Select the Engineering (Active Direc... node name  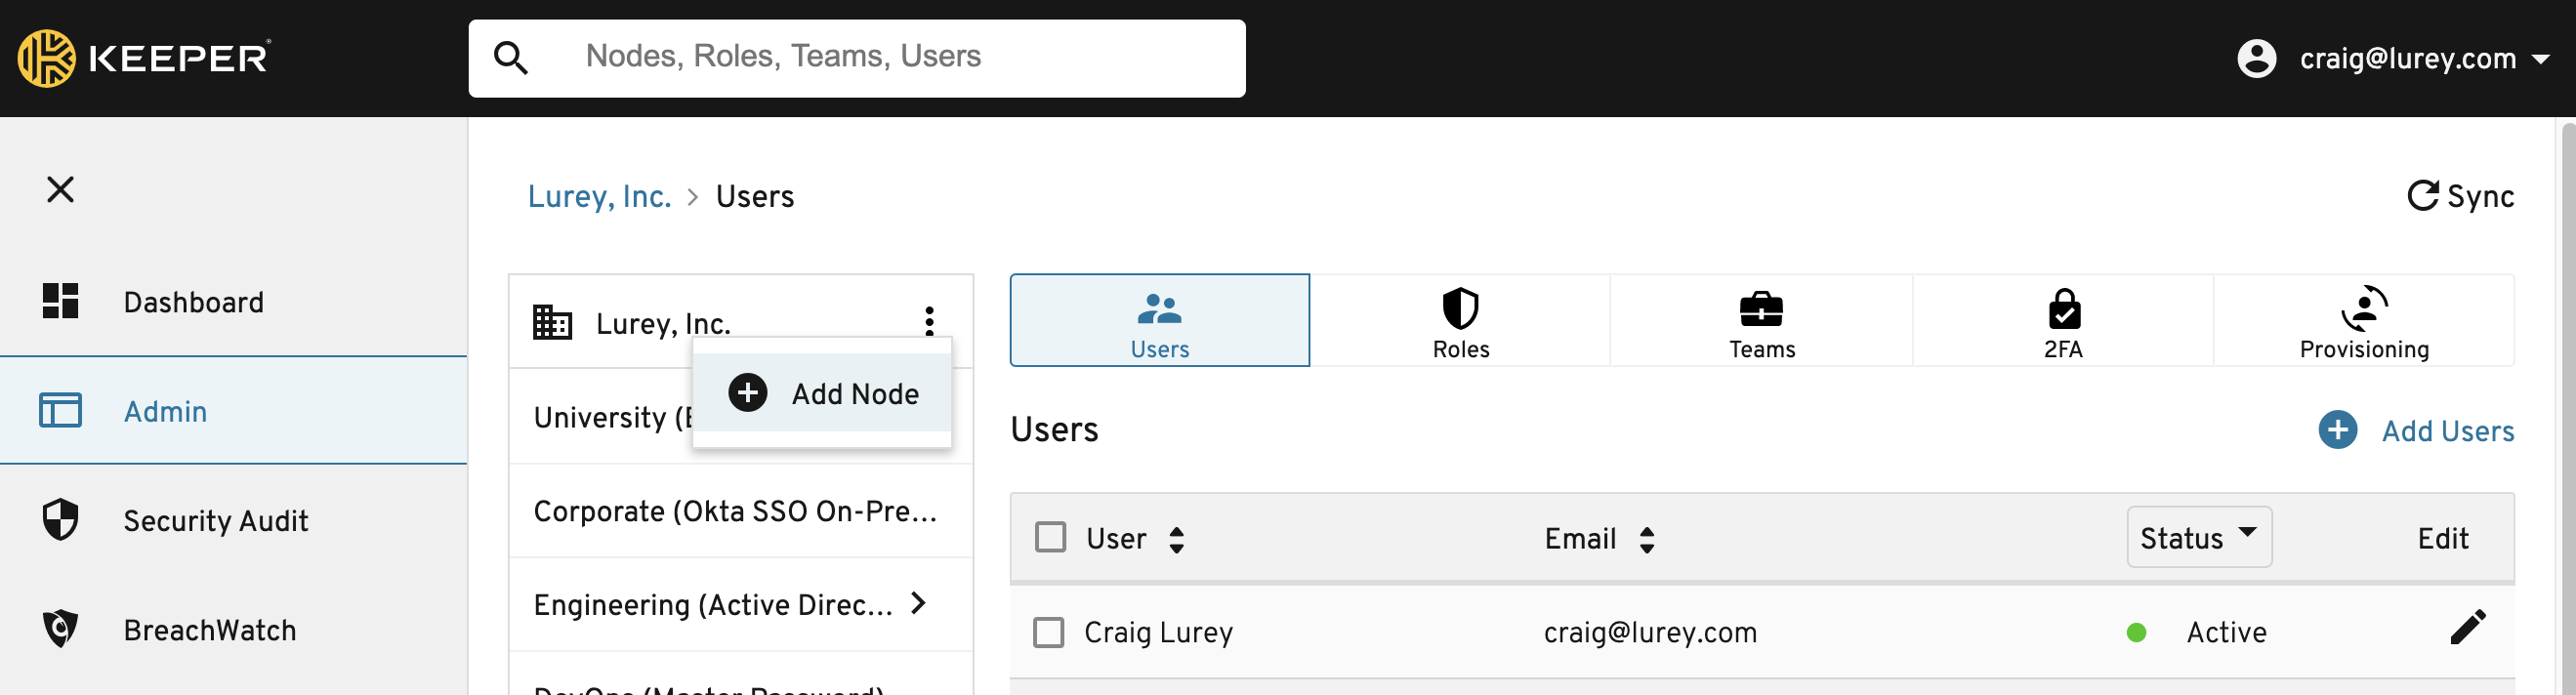713,605
